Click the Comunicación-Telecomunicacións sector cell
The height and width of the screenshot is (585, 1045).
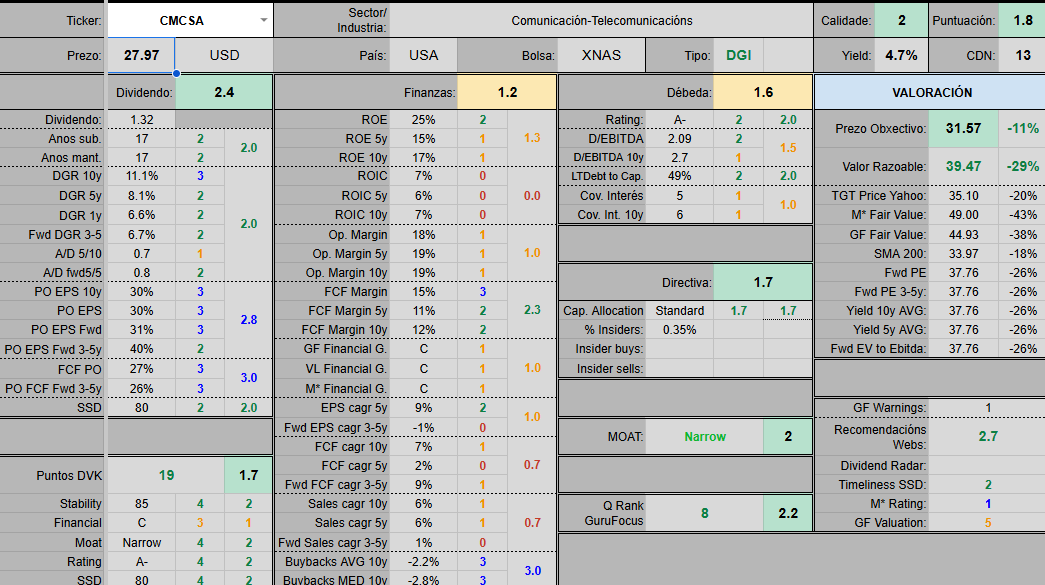(601, 20)
